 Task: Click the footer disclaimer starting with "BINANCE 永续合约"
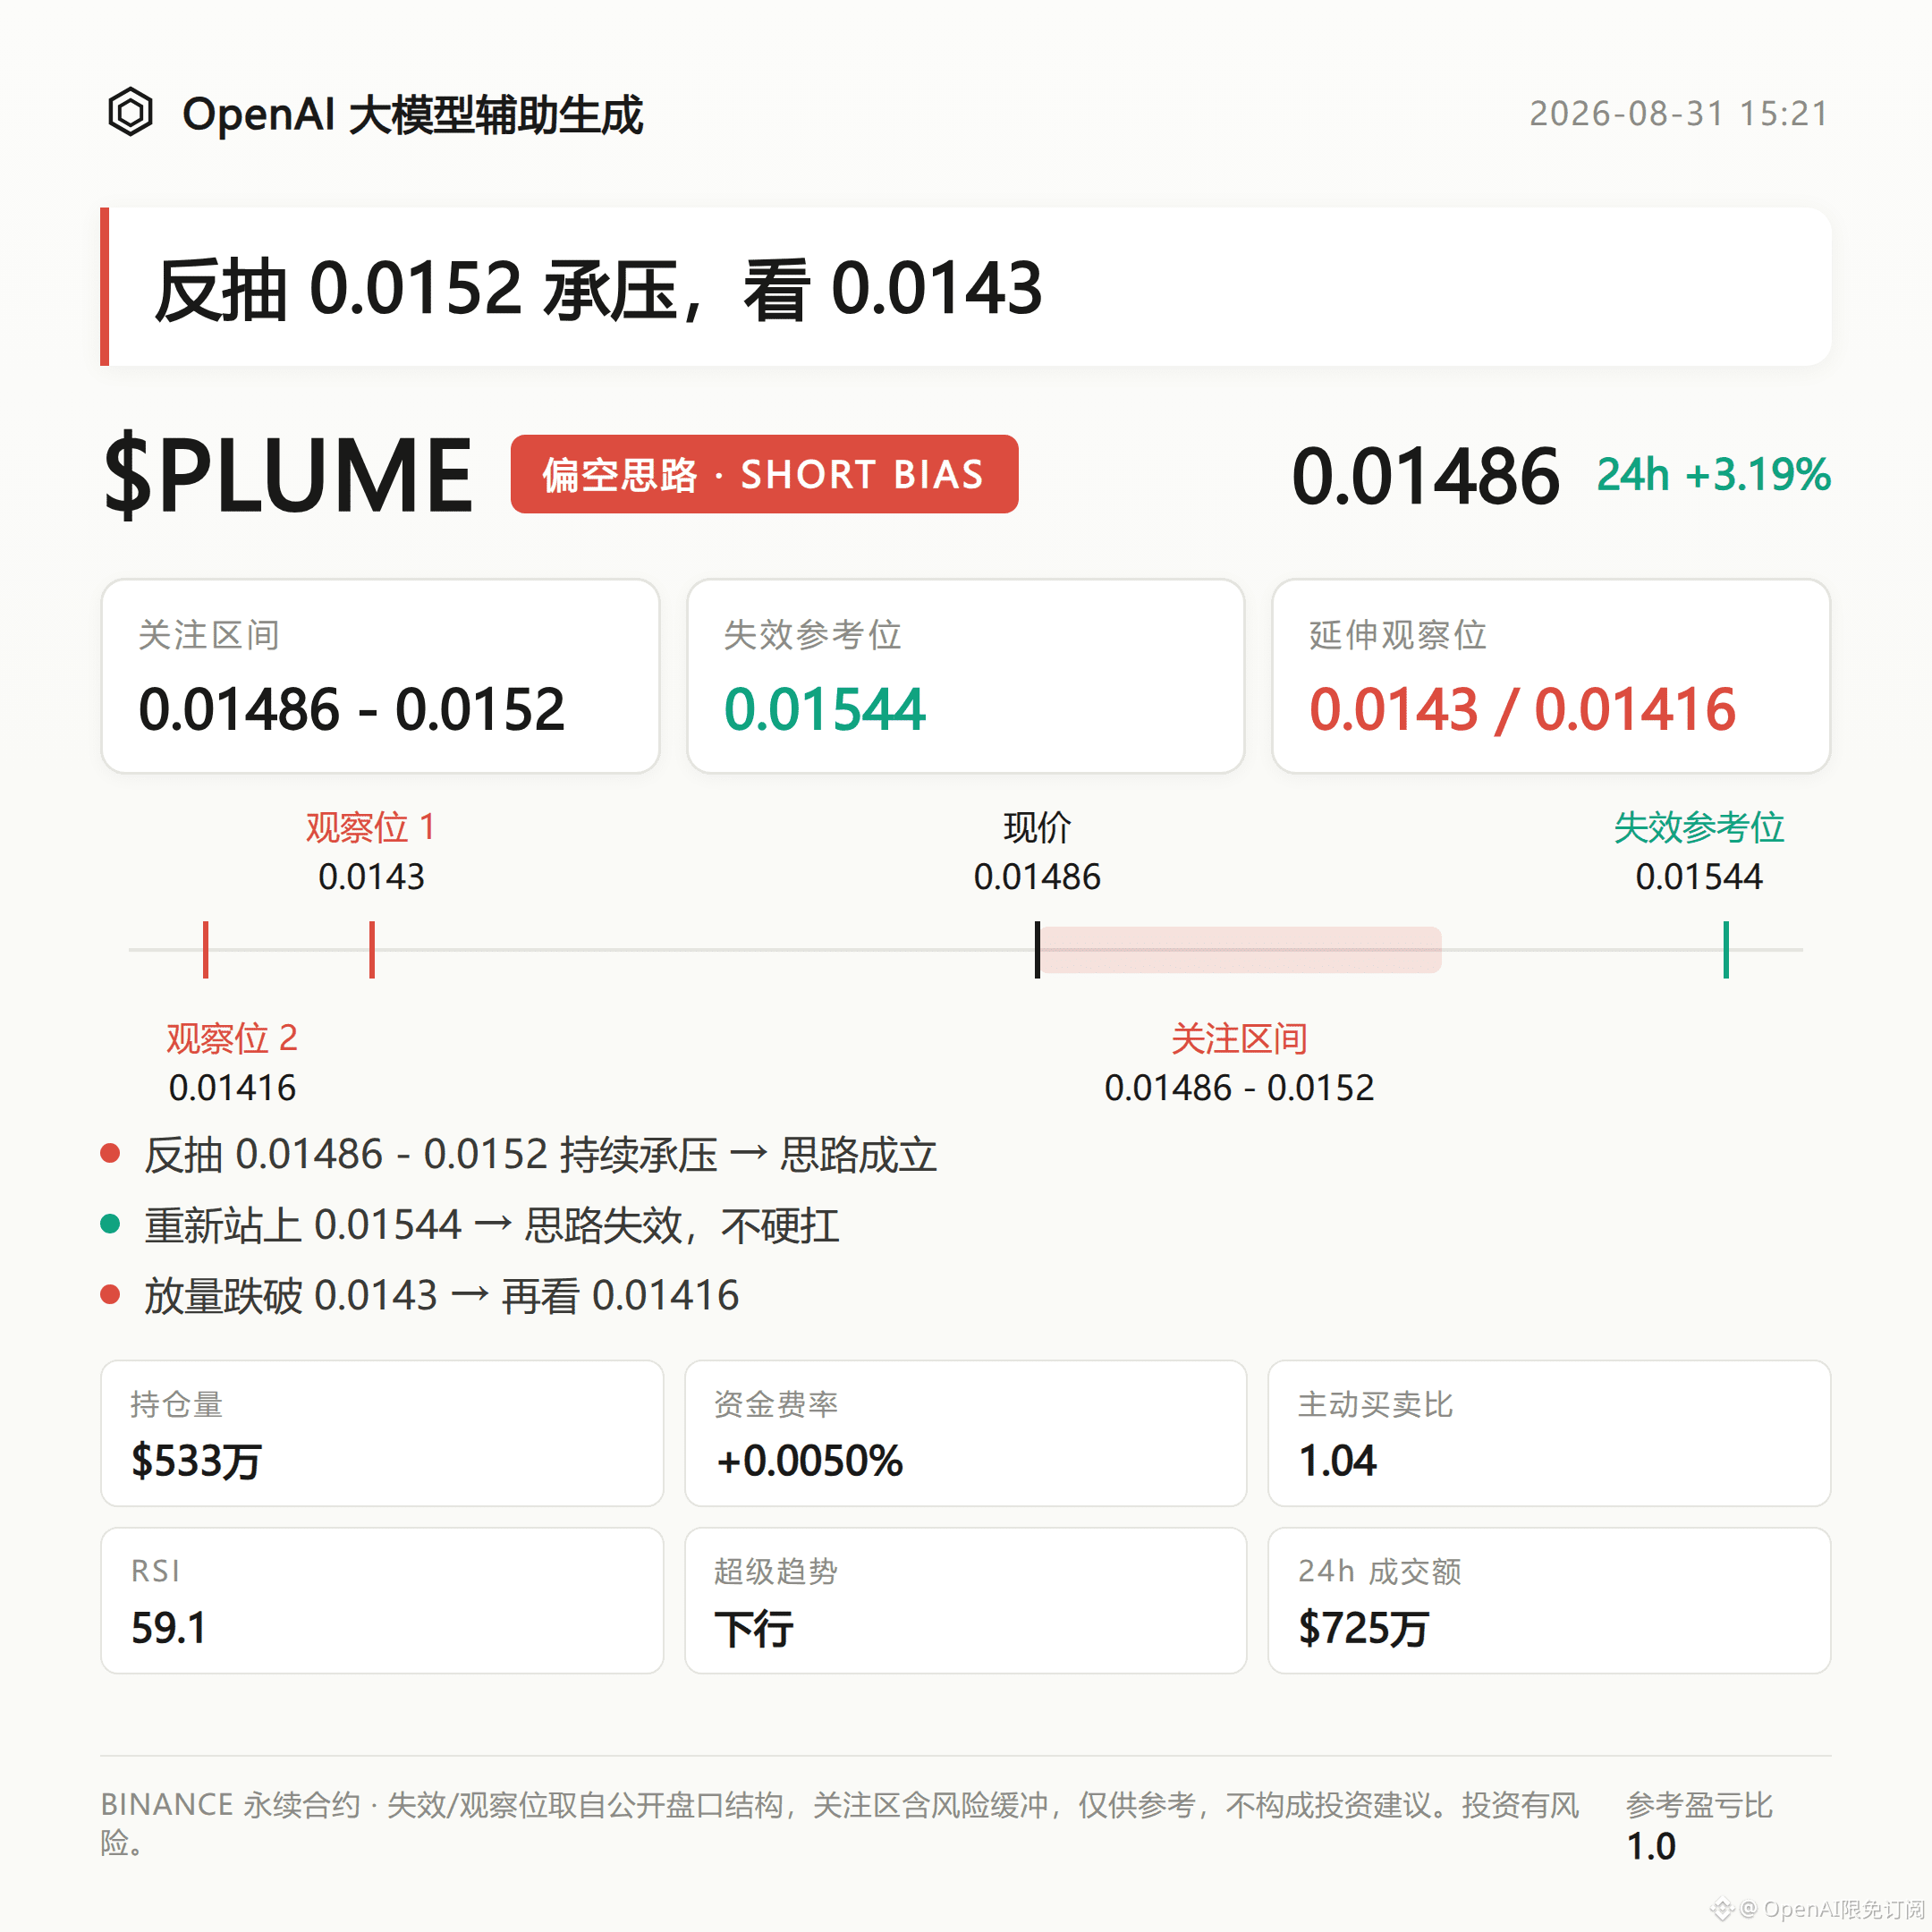(840, 1823)
